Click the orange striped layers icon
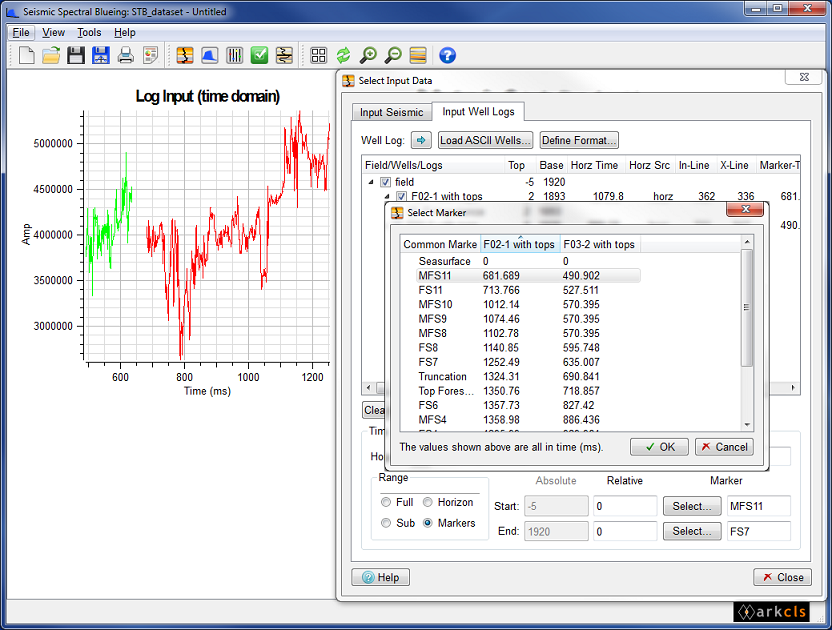The image size is (832, 630). tap(418, 55)
